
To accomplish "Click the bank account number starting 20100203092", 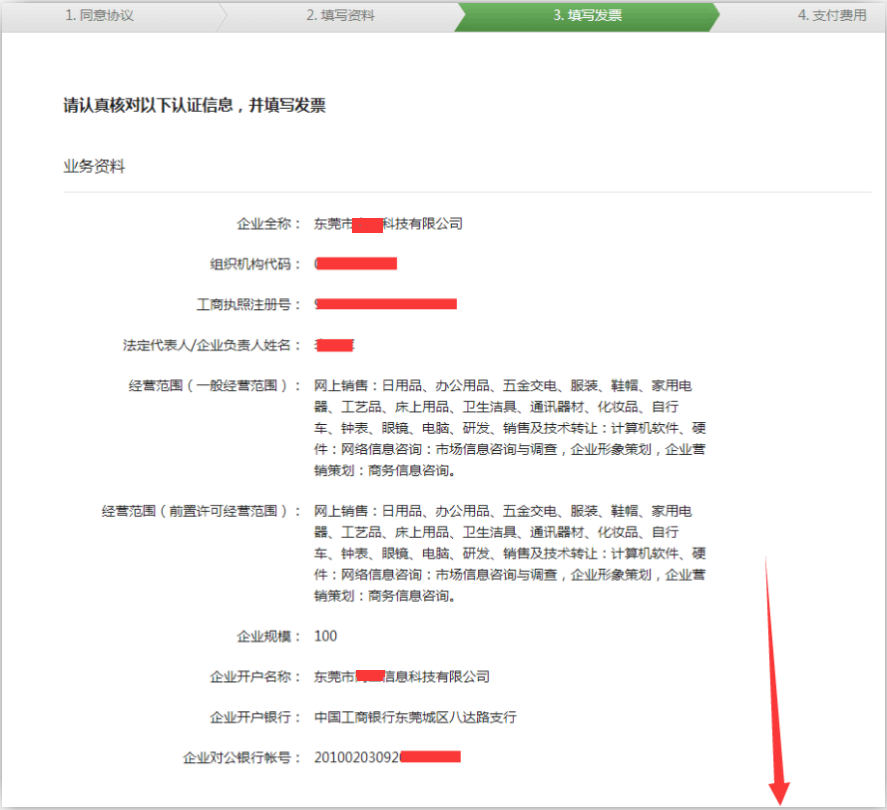I will click(x=386, y=757).
